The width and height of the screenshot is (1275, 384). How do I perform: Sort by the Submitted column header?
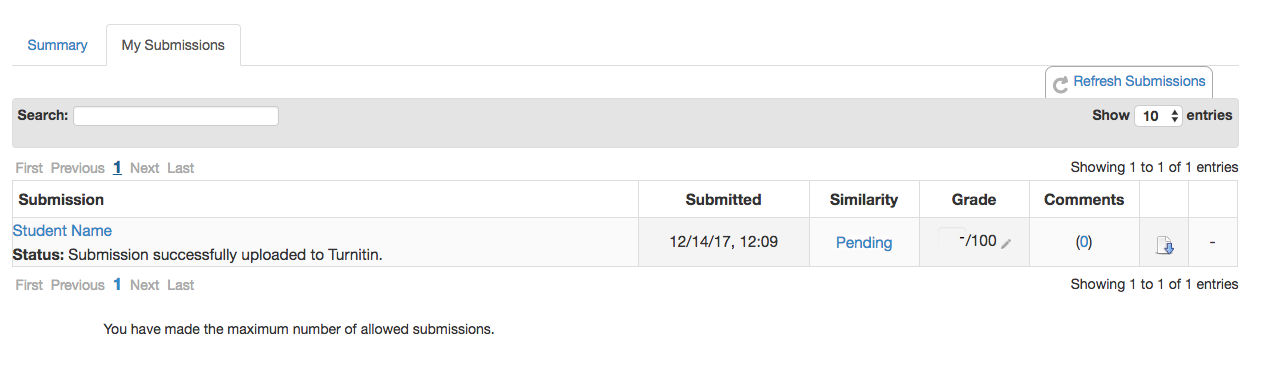[x=724, y=199]
